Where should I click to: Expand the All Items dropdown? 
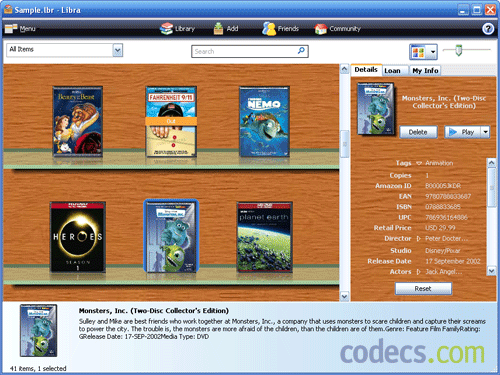point(117,50)
